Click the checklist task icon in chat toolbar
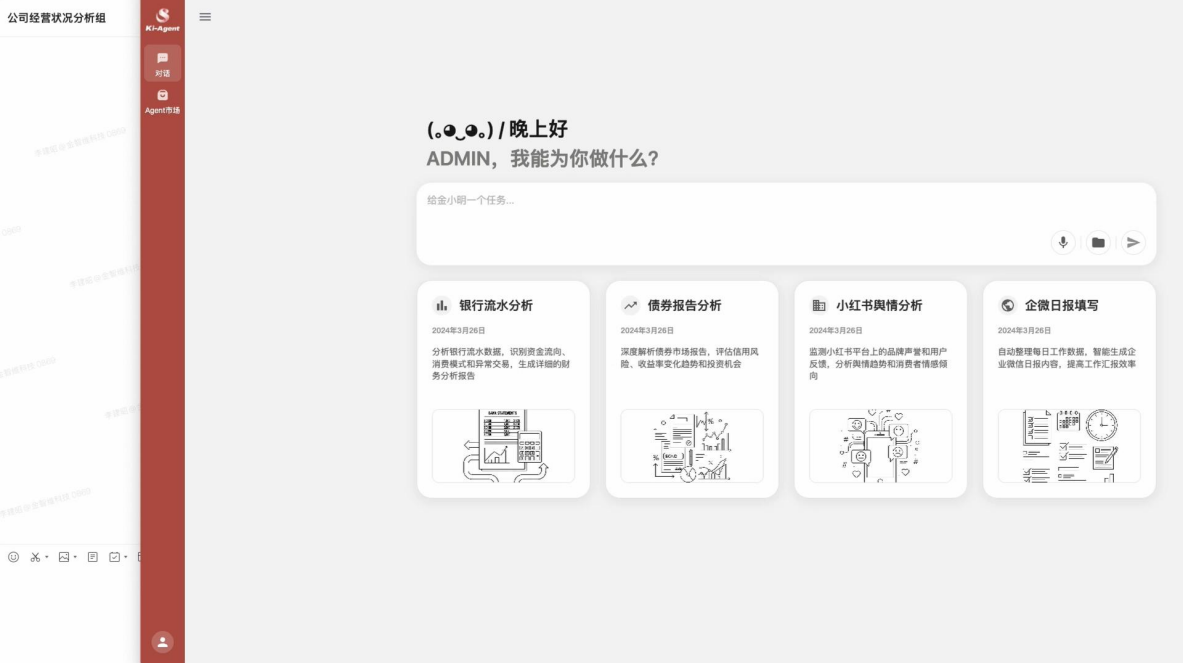Image resolution: width=1183 pixels, height=663 pixels. coord(115,557)
